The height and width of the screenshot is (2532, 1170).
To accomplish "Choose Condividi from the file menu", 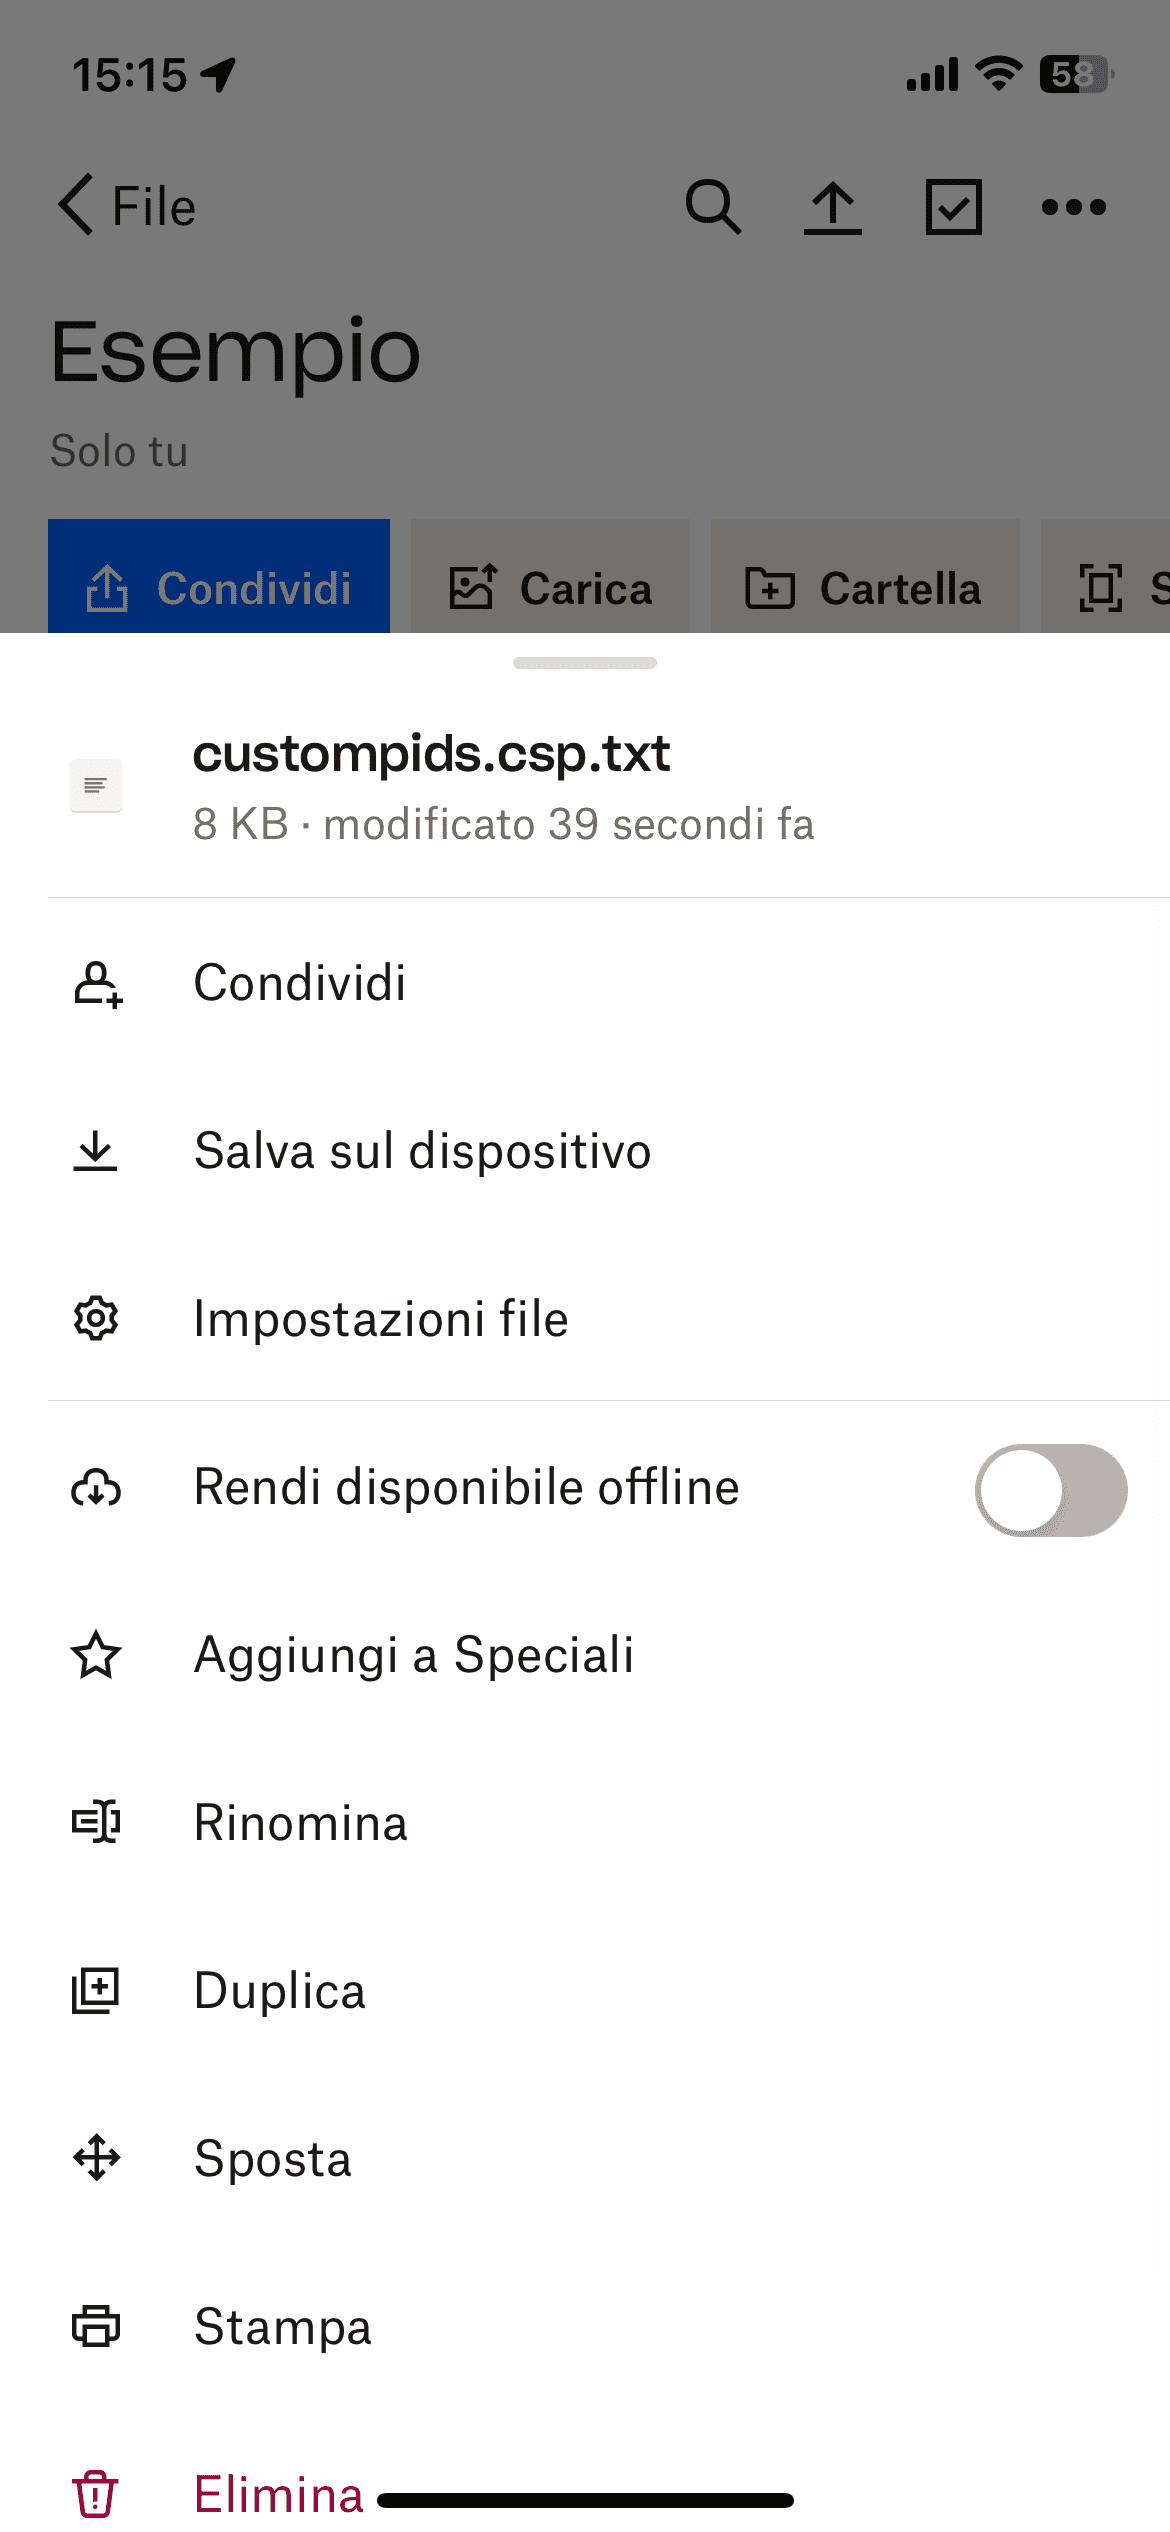I will tap(300, 983).
